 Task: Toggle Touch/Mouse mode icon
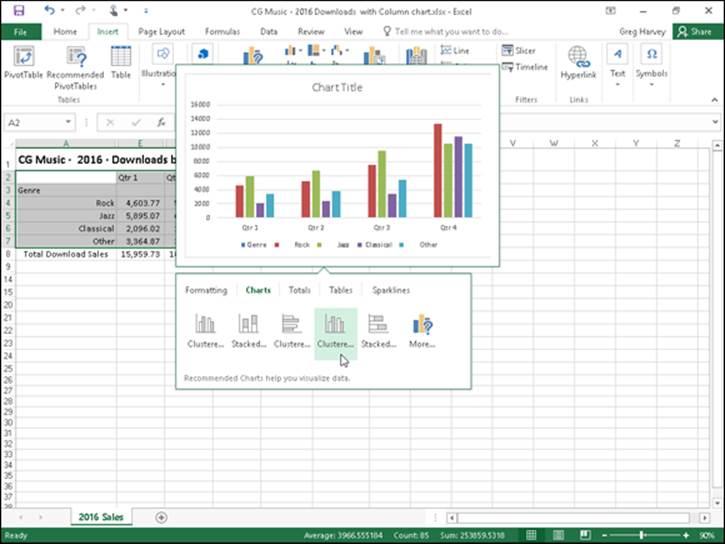[x=114, y=10]
